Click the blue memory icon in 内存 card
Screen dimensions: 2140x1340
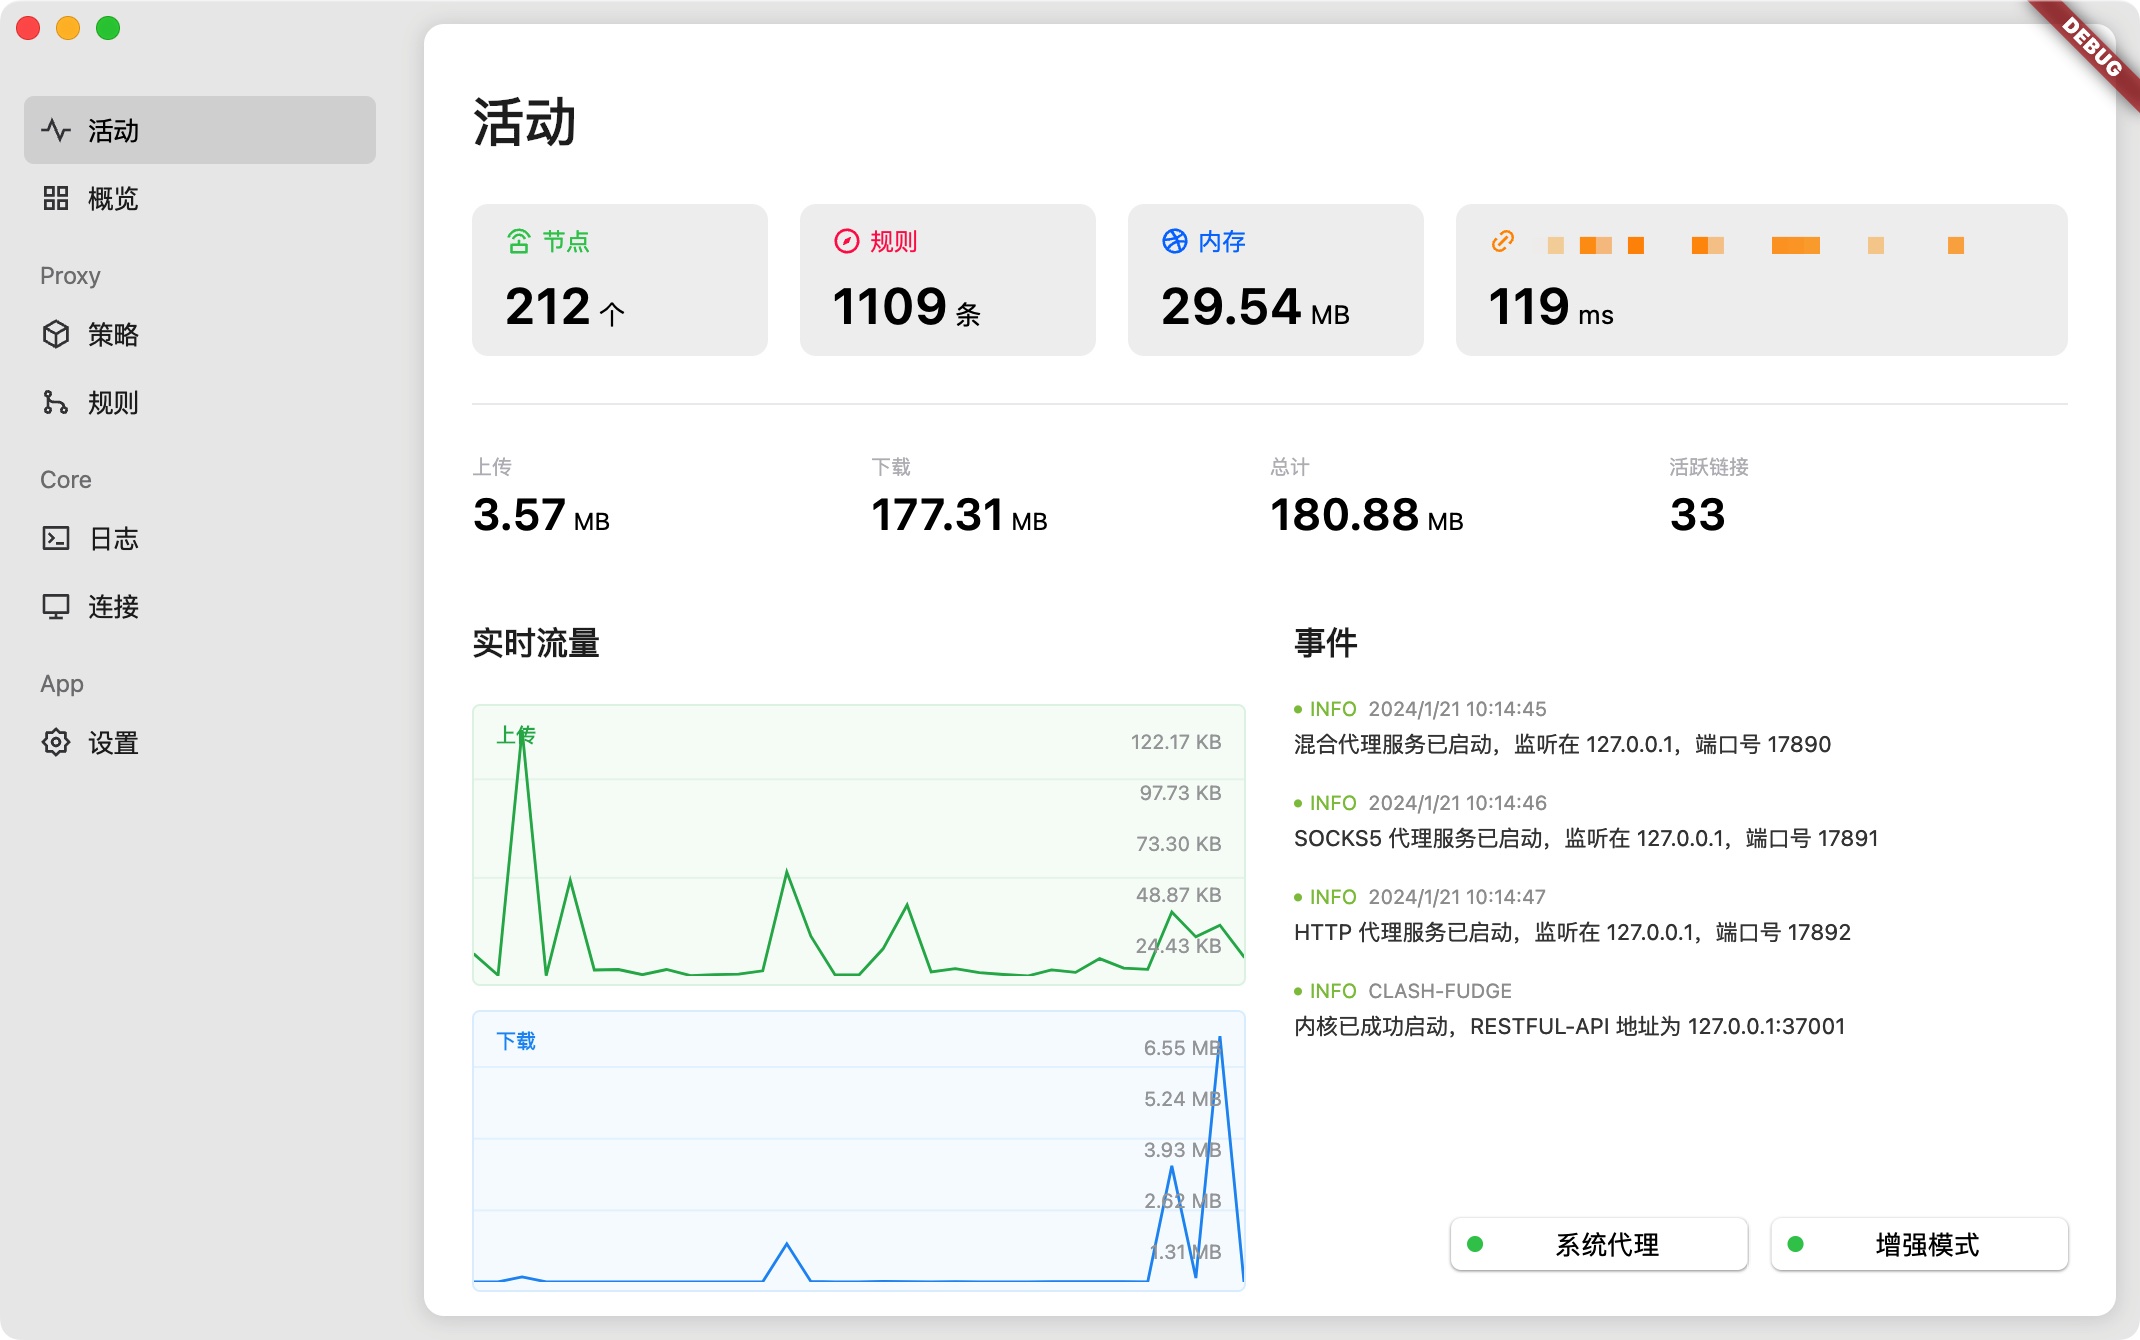click(1174, 241)
